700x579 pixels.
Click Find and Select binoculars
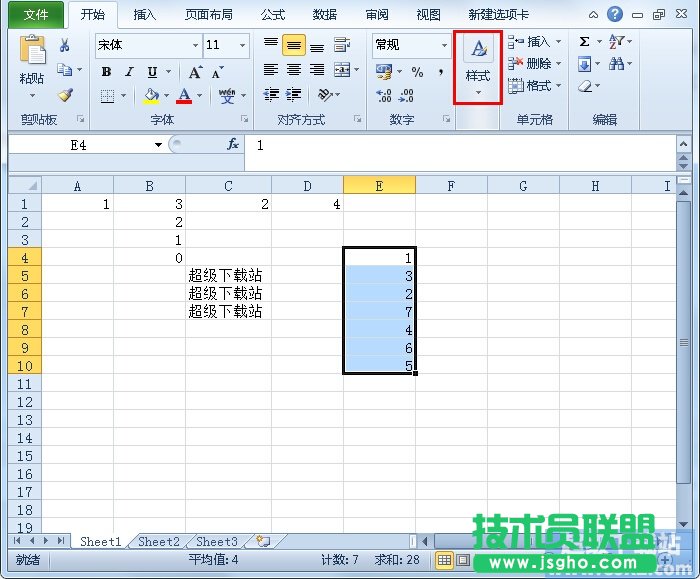pos(617,64)
